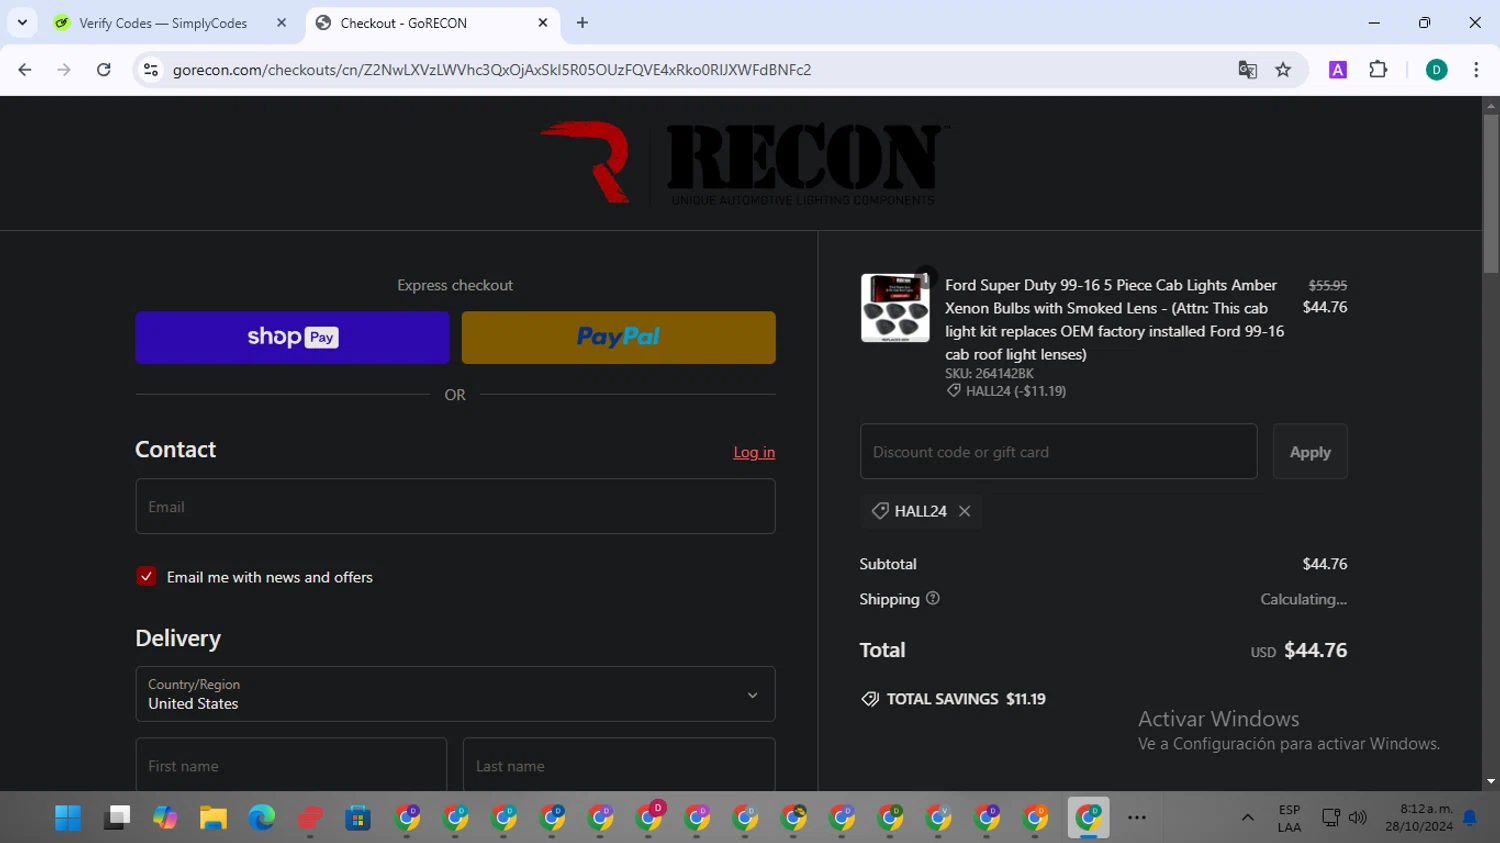The width and height of the screenshot is (1500, 843).
Task: Click the gorecon.com URL in the address bar
Action: pyautogui.click(x=491, y=70)
